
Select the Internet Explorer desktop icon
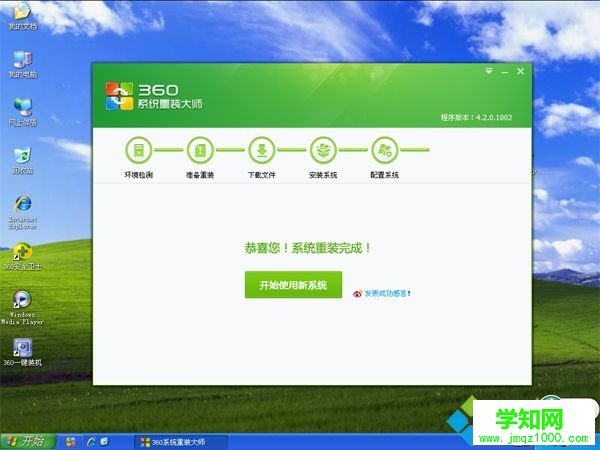tap(22, 212)
